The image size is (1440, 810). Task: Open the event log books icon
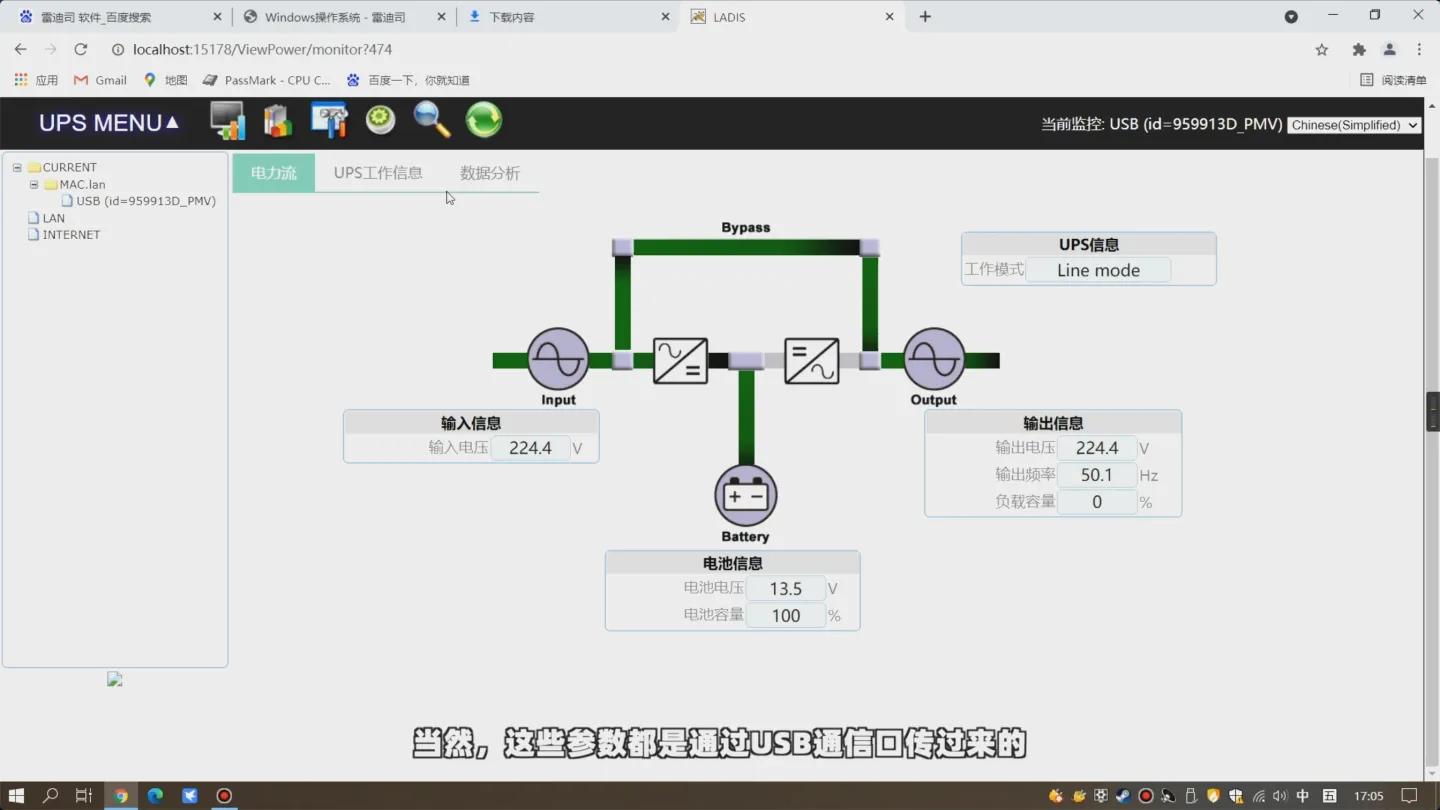[277, 120]
